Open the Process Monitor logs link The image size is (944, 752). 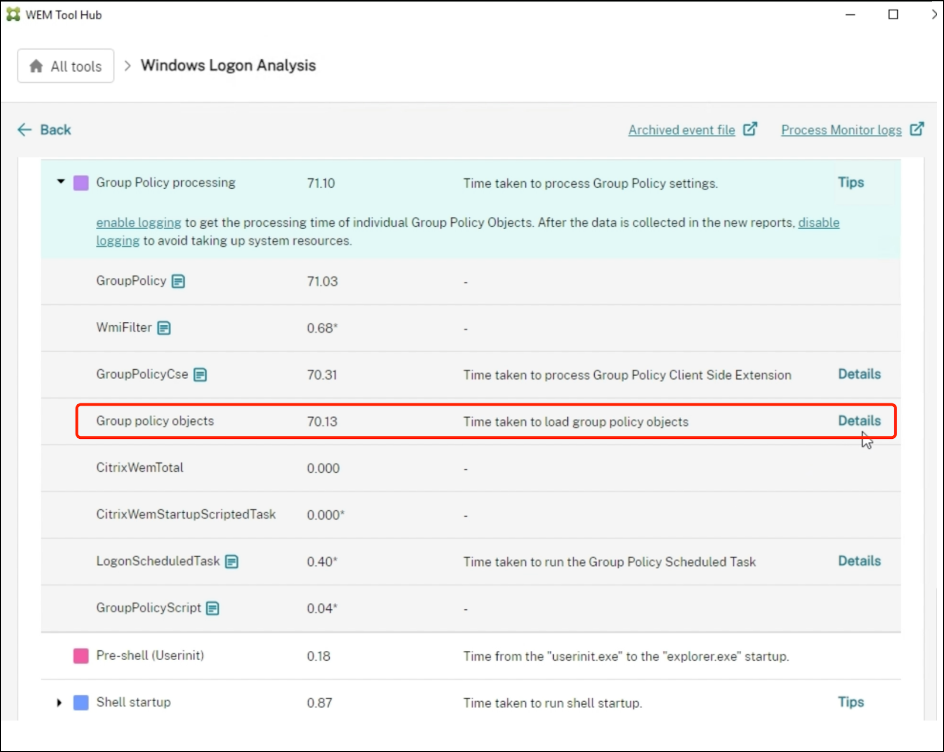pos(841,130)
